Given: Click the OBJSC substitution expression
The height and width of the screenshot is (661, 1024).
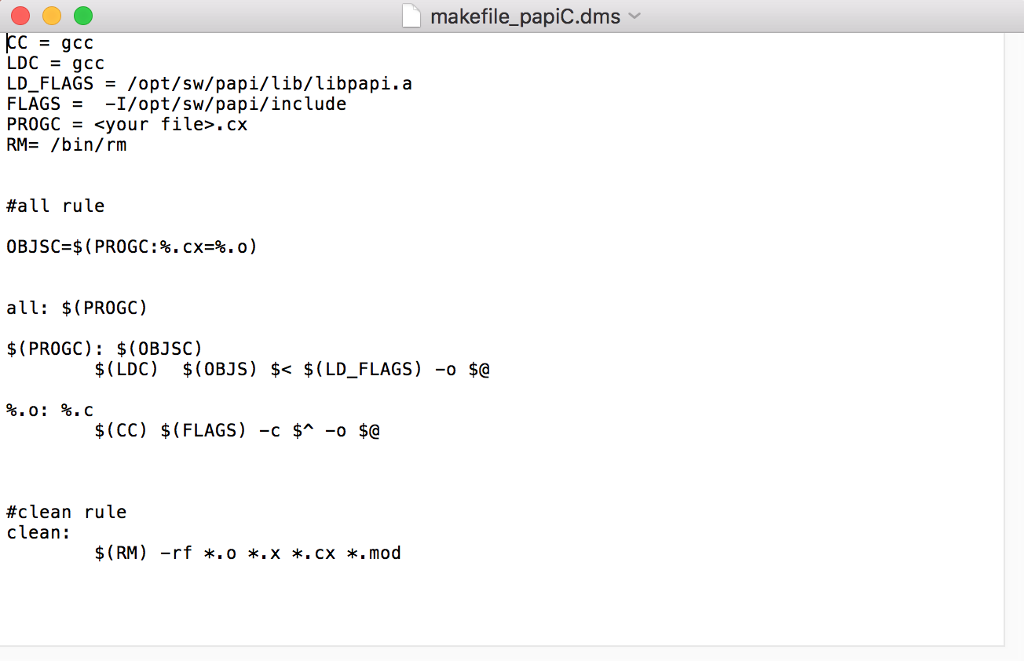Looking at the screenshot, I should click(x=130, y=246).
